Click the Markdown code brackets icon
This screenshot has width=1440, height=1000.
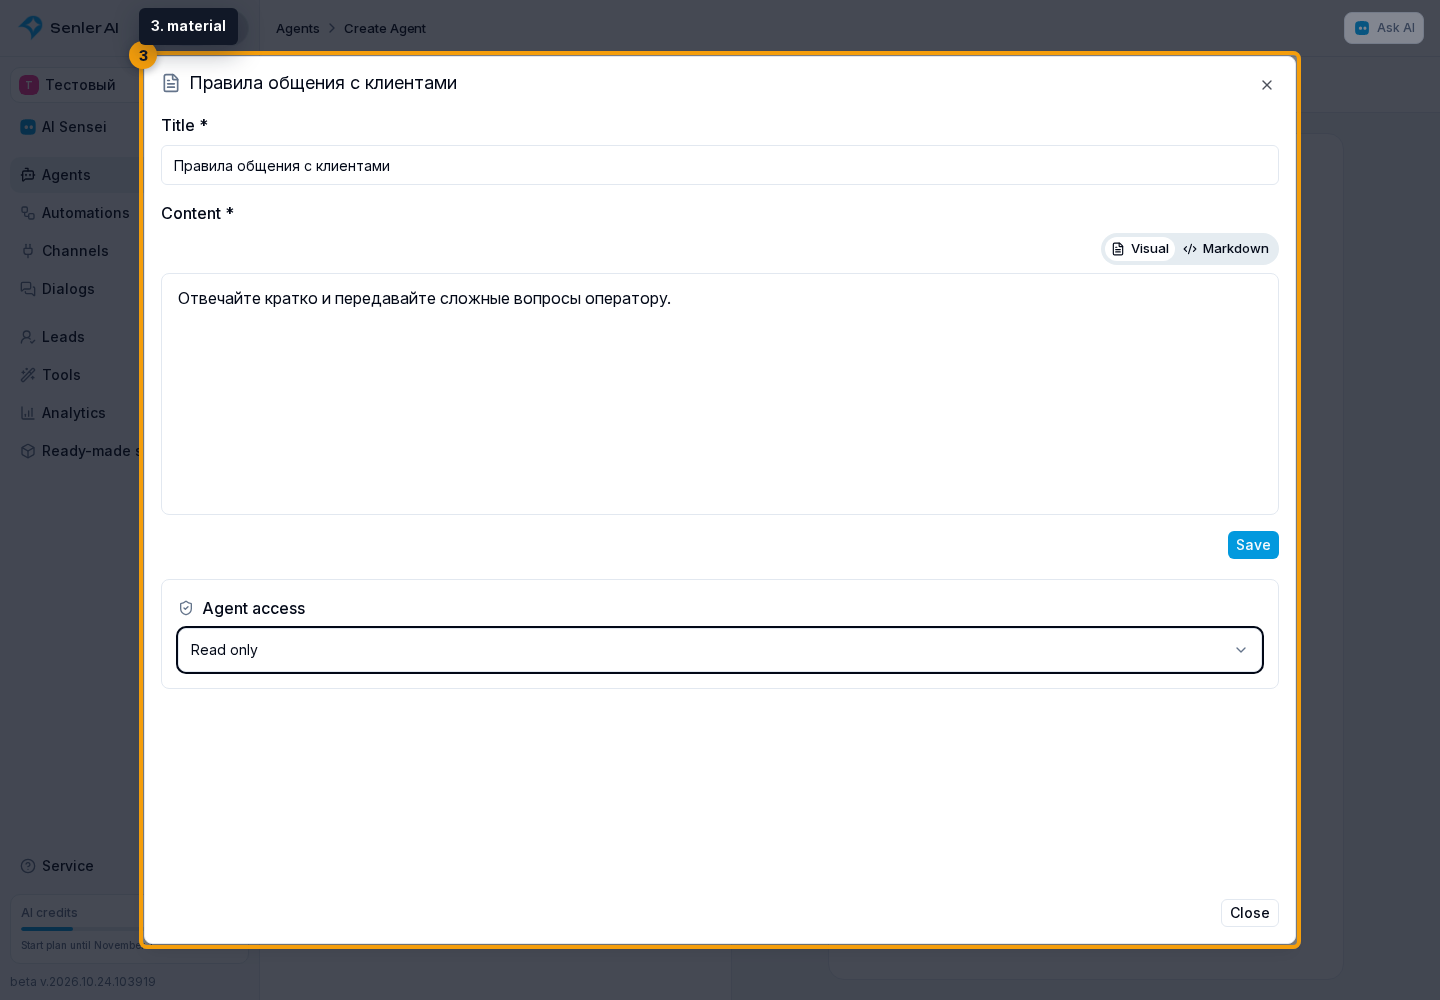(1190, 249)
